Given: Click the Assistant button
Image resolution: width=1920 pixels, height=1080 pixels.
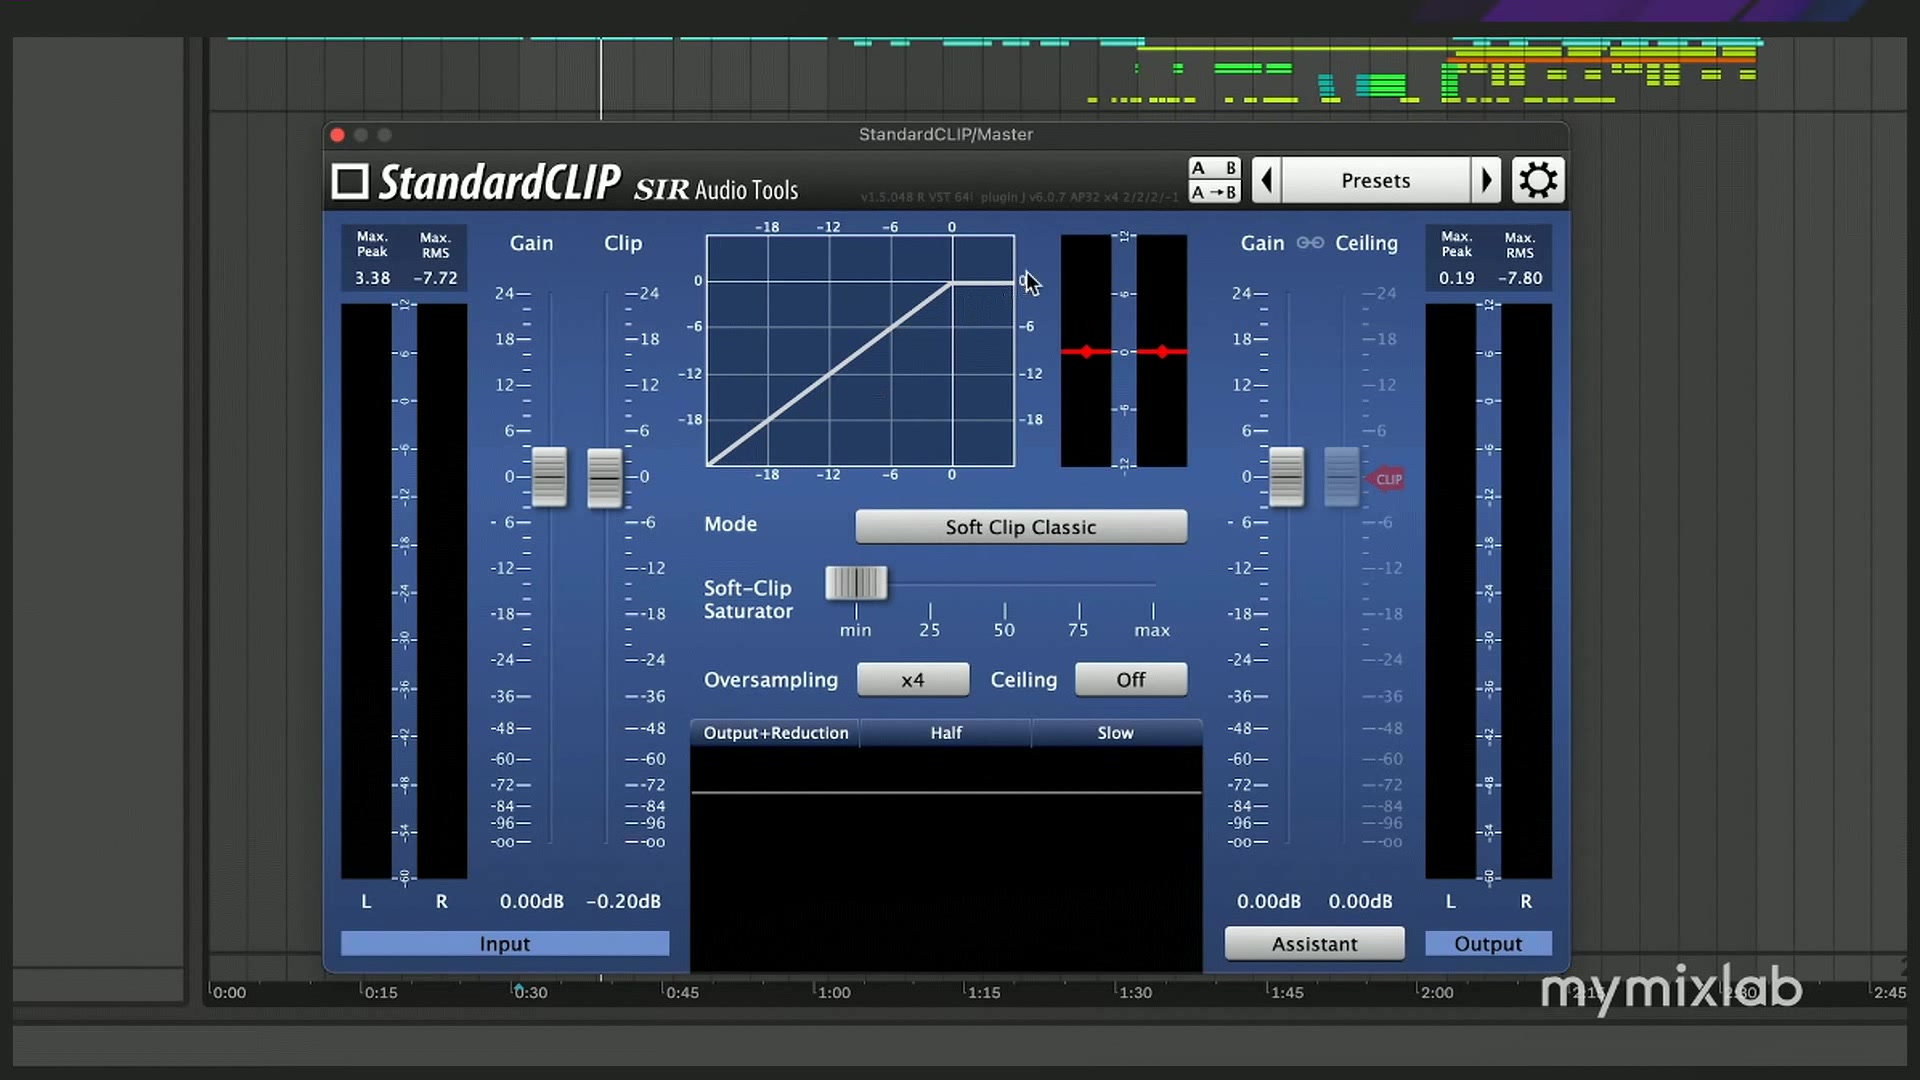Looking at the screenshot, I should point(1315,944).
